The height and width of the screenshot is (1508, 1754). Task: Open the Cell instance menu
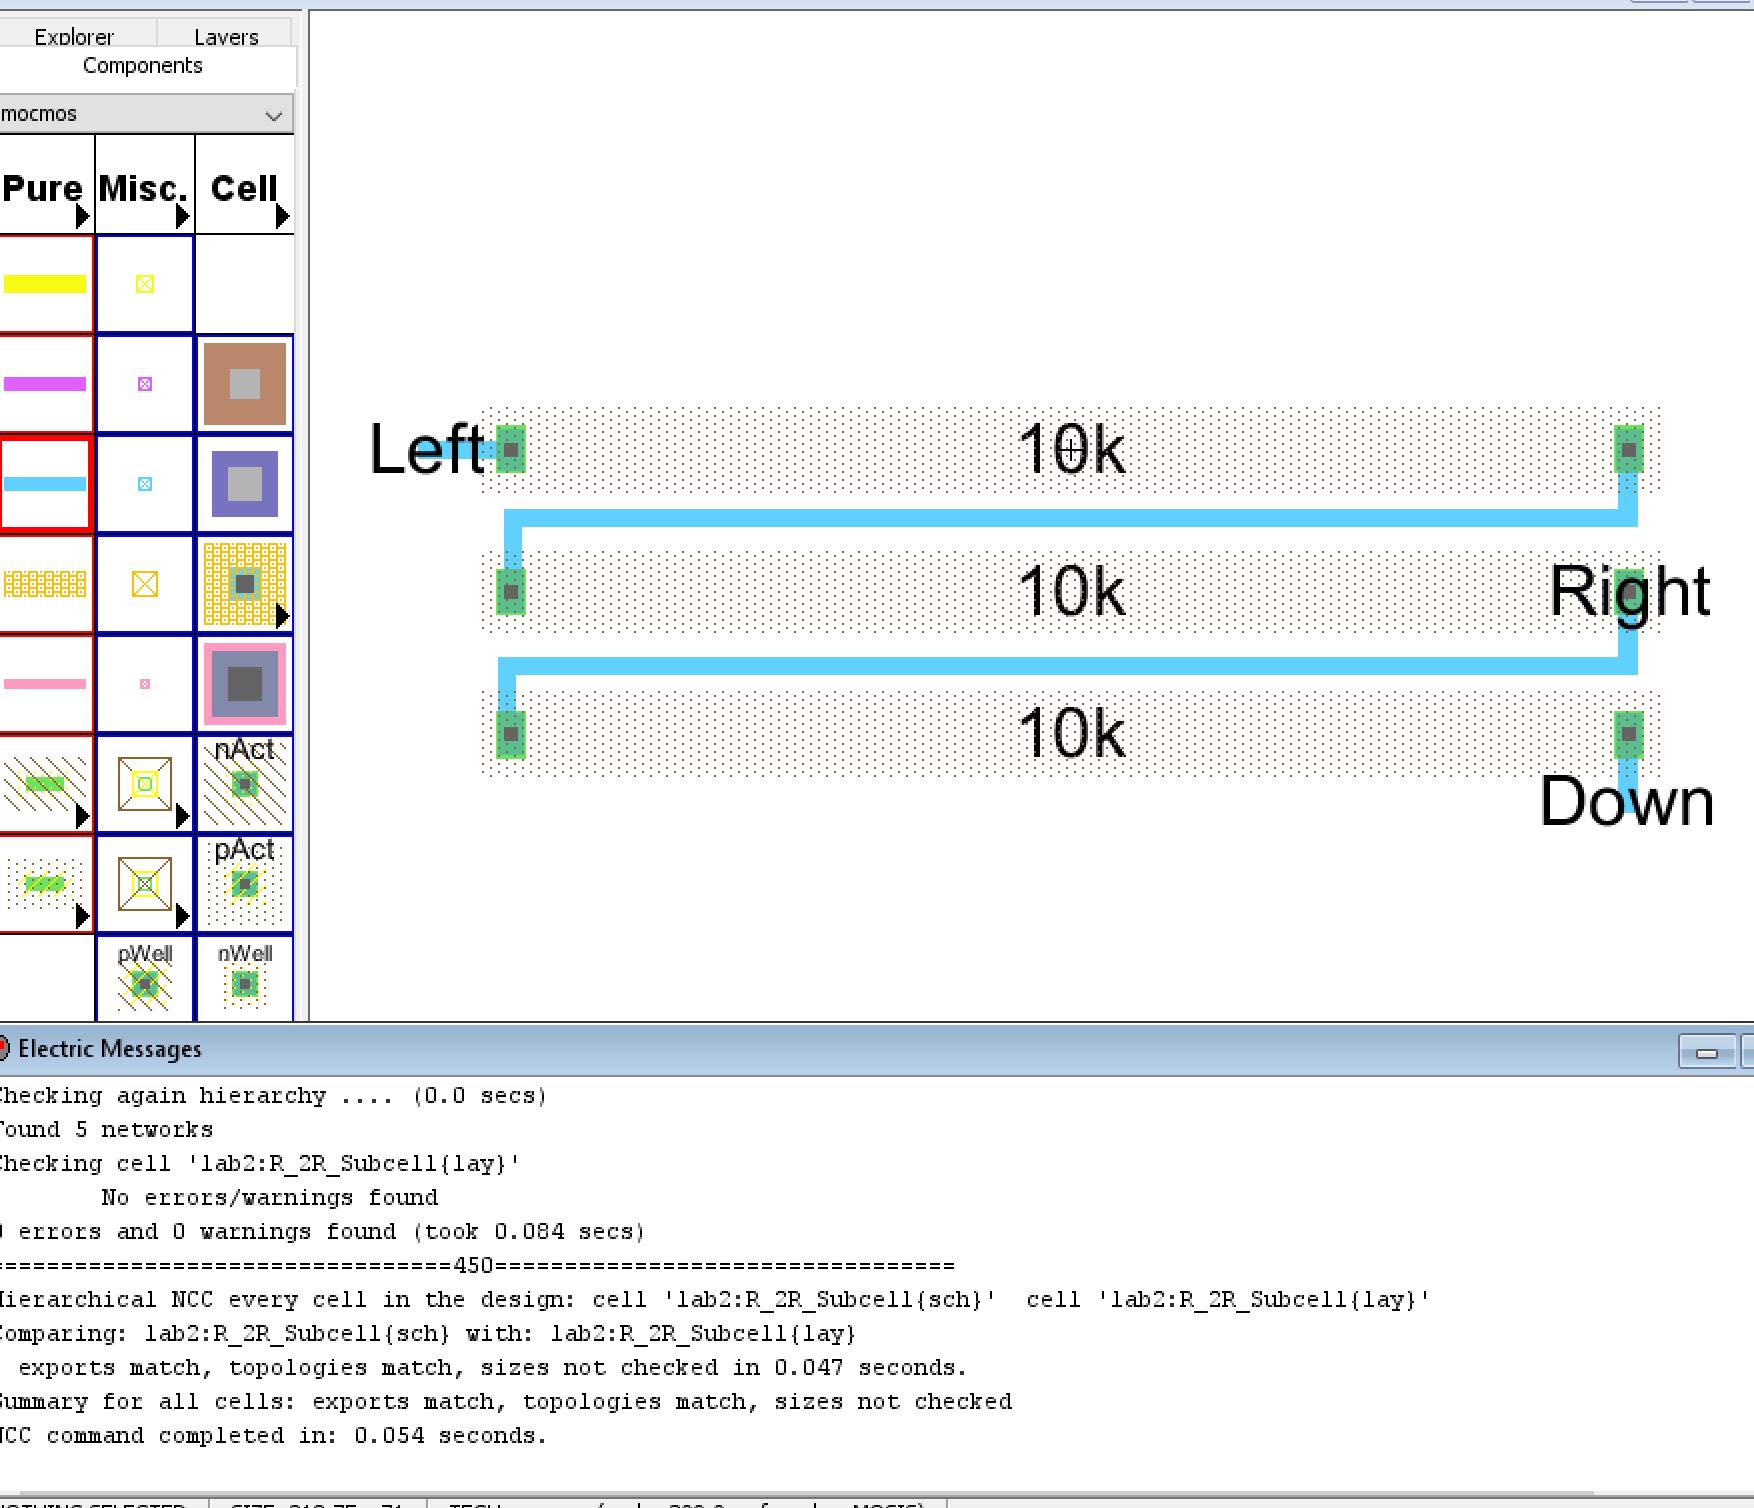click(245, 188)
